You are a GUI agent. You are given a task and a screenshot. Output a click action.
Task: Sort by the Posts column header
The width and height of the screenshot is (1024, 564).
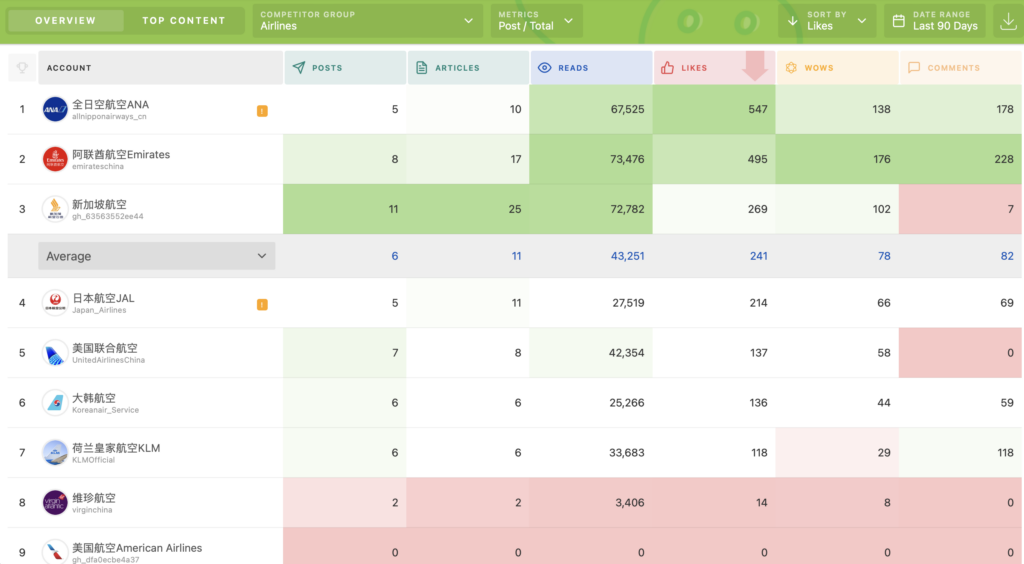click(345, 67)
